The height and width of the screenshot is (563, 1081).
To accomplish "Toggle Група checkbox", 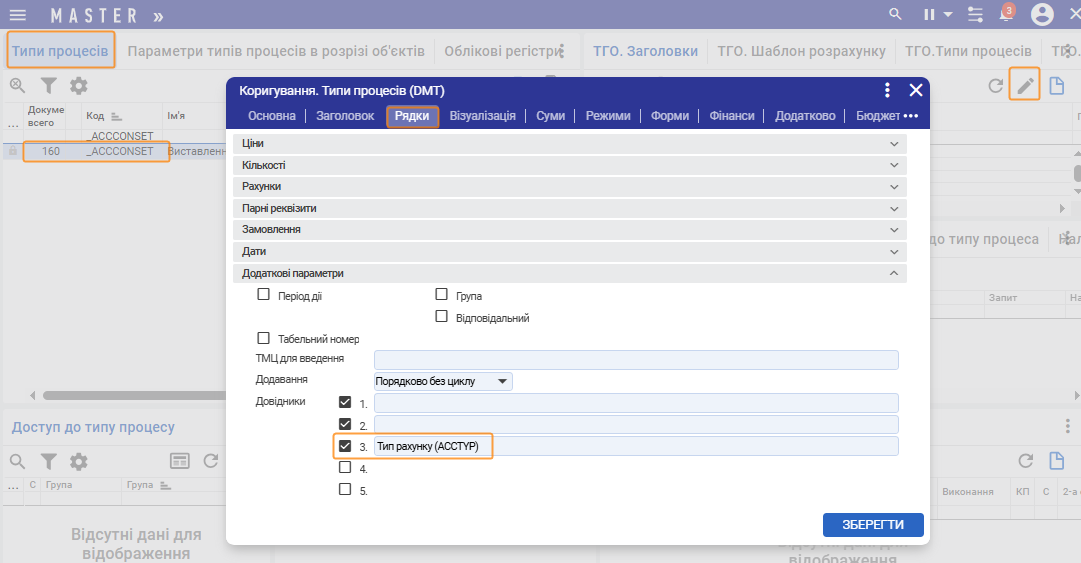I will coord(441,294).
